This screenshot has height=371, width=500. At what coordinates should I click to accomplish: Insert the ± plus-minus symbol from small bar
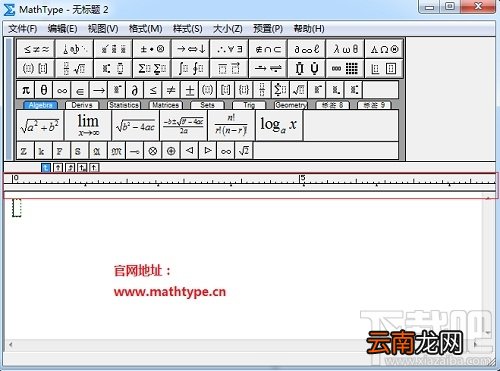tap(189, 90)
